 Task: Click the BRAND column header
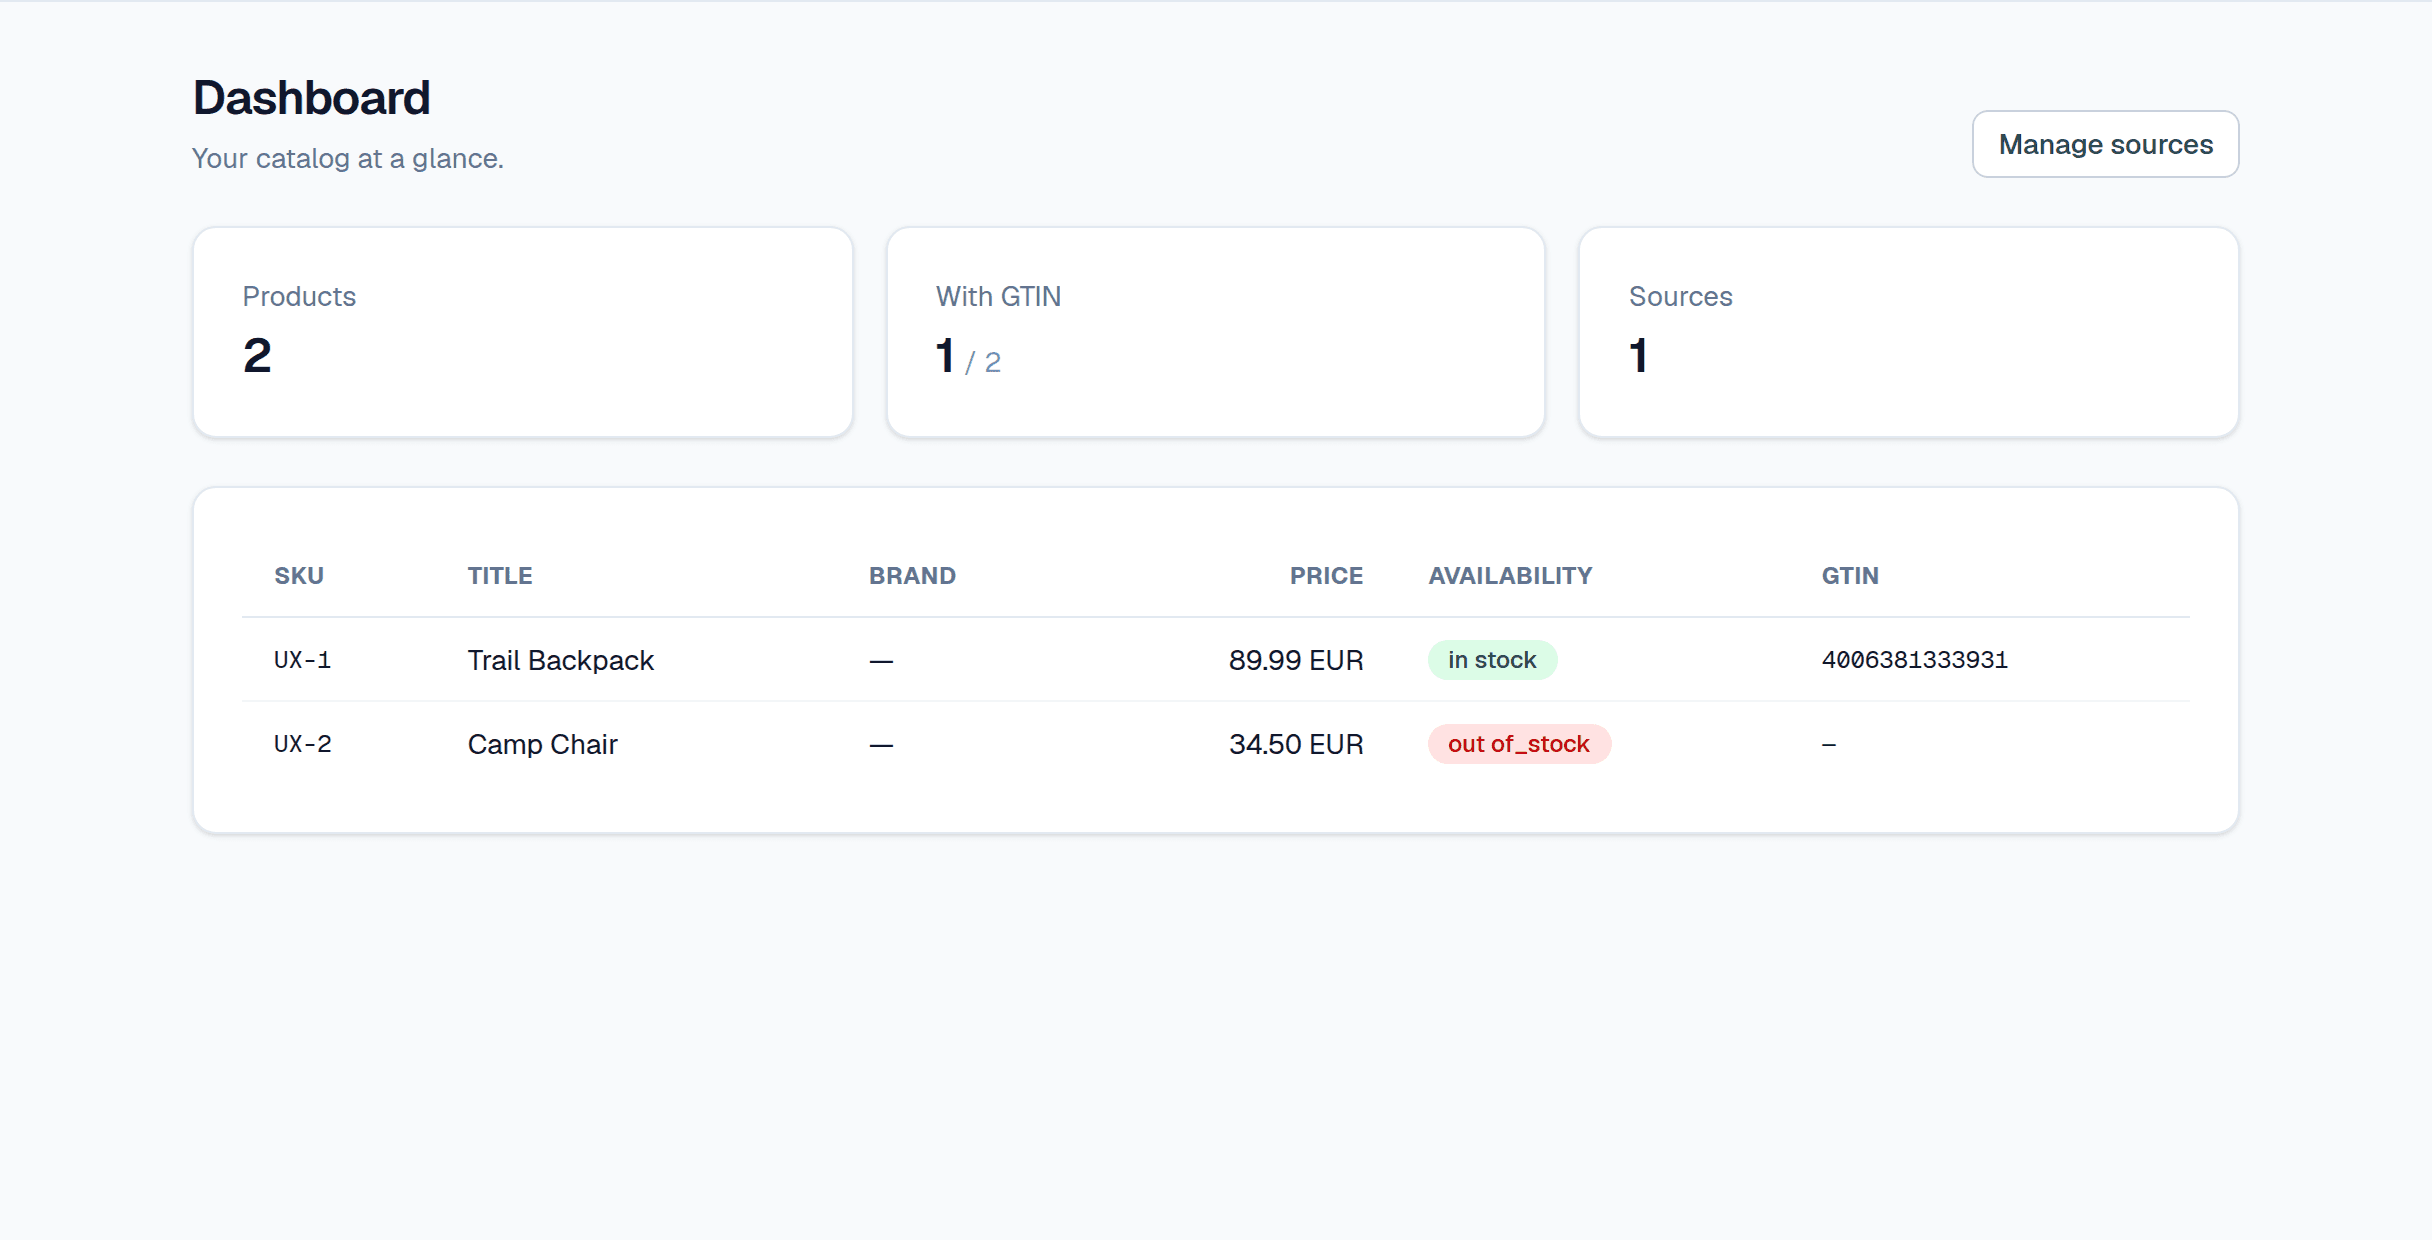(912, 576)
